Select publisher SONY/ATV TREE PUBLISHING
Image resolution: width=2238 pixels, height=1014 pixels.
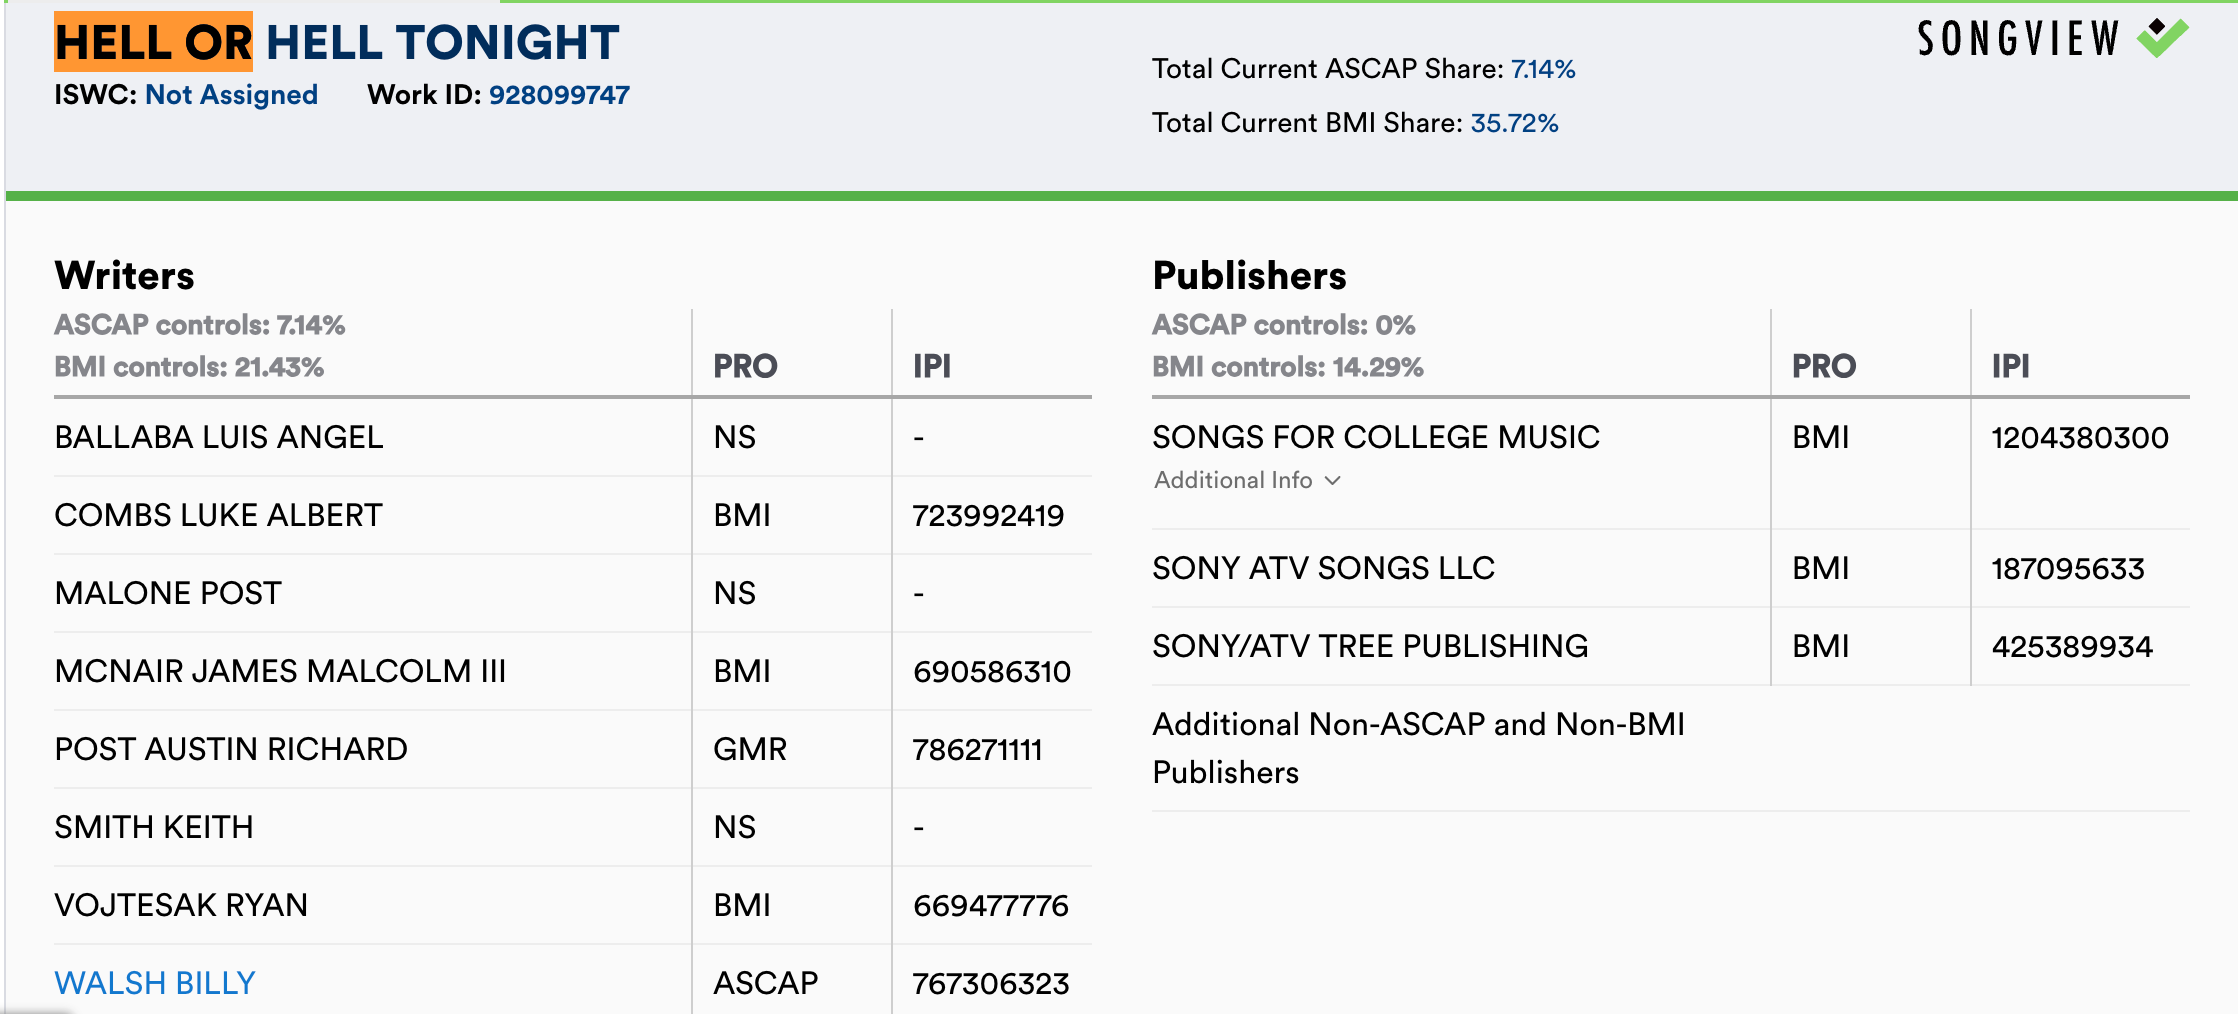(x=1370, y=646)
